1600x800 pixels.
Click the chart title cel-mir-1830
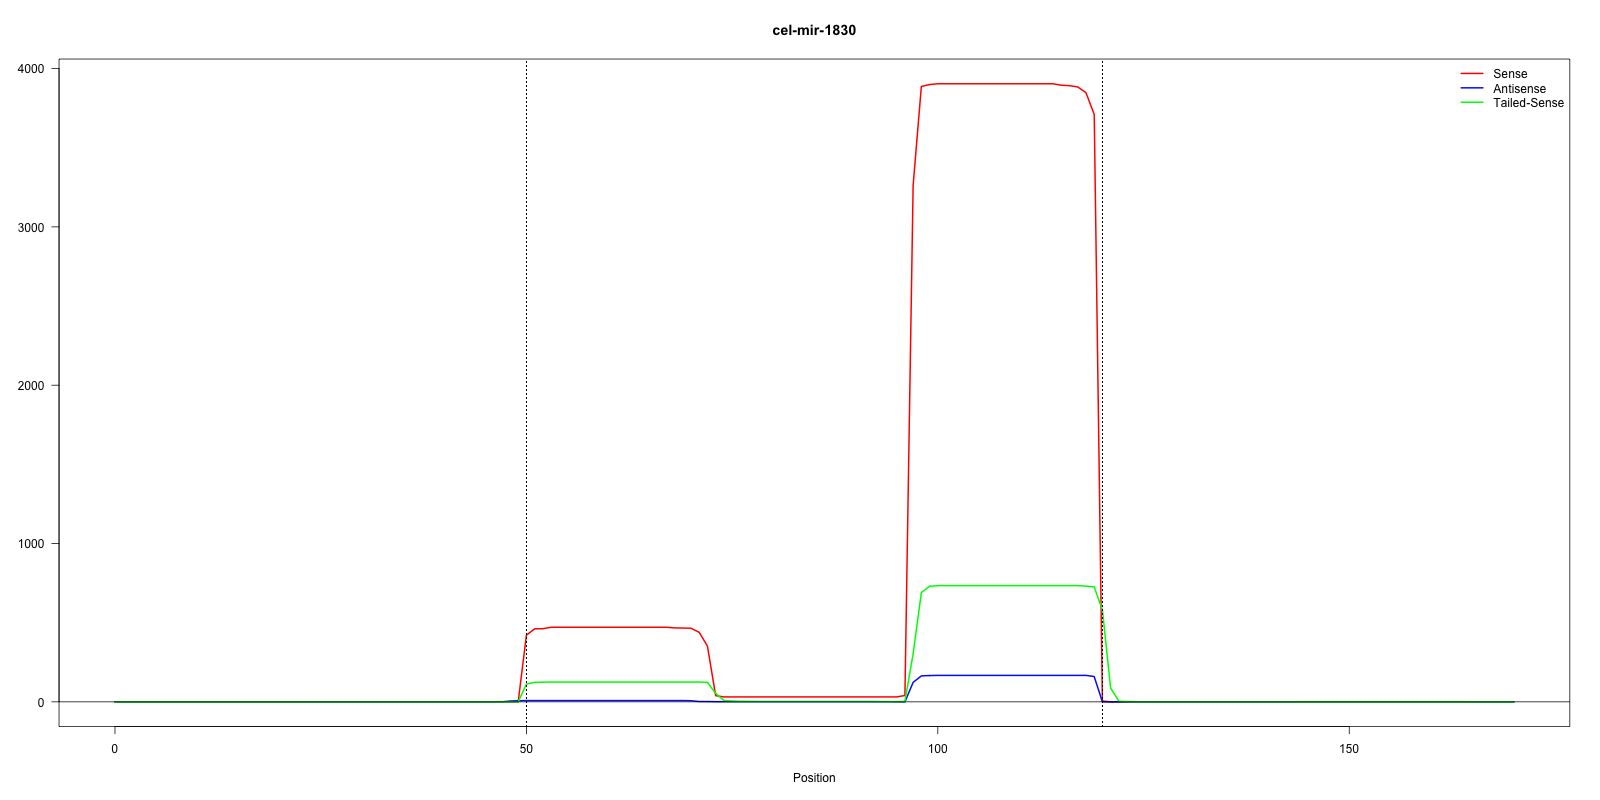[813, 30]
